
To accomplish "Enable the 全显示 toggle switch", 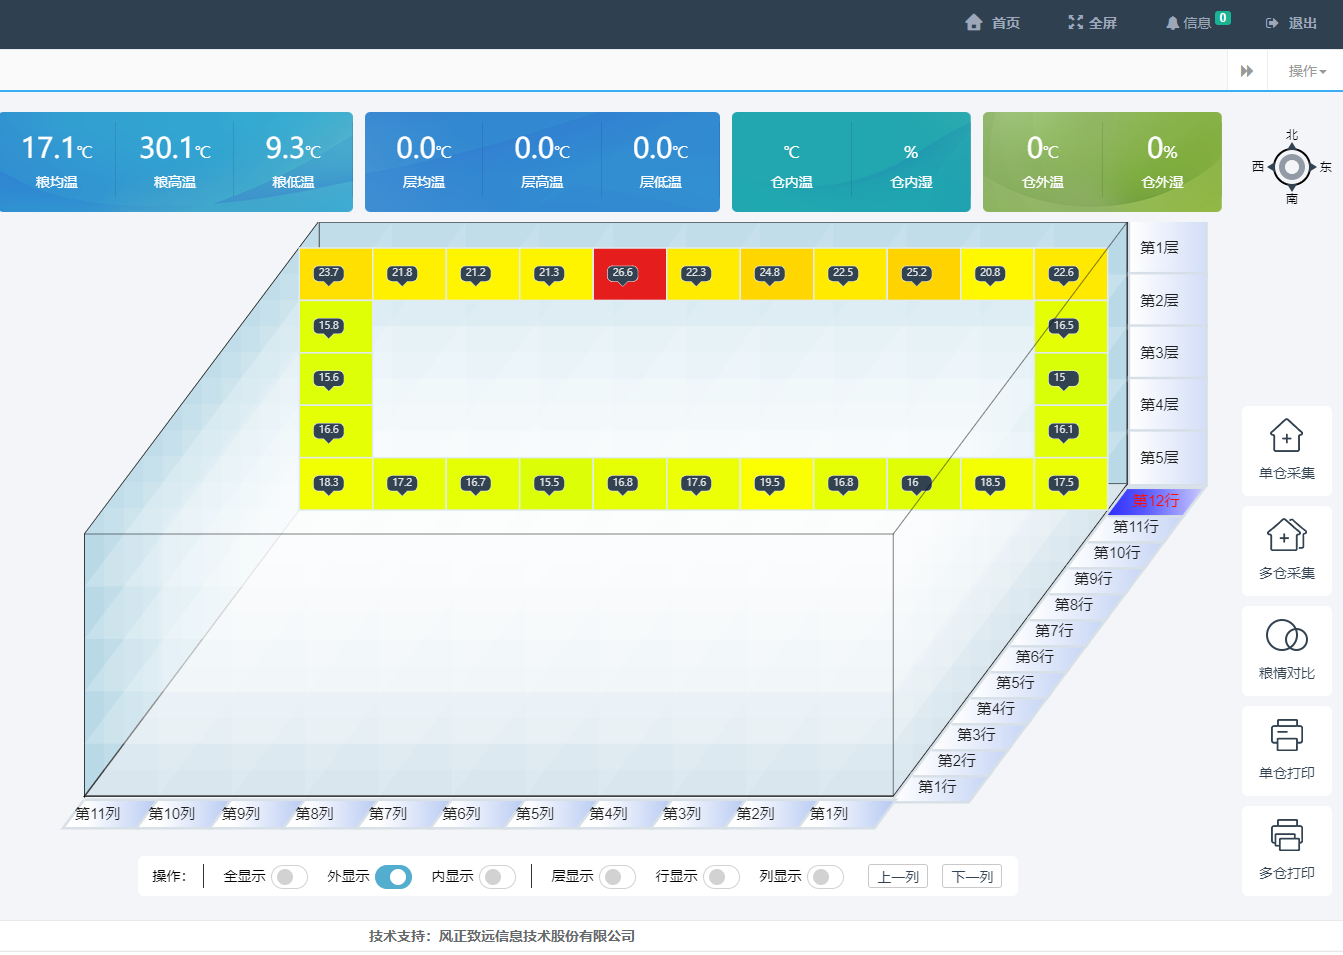I will pos(289,877).
